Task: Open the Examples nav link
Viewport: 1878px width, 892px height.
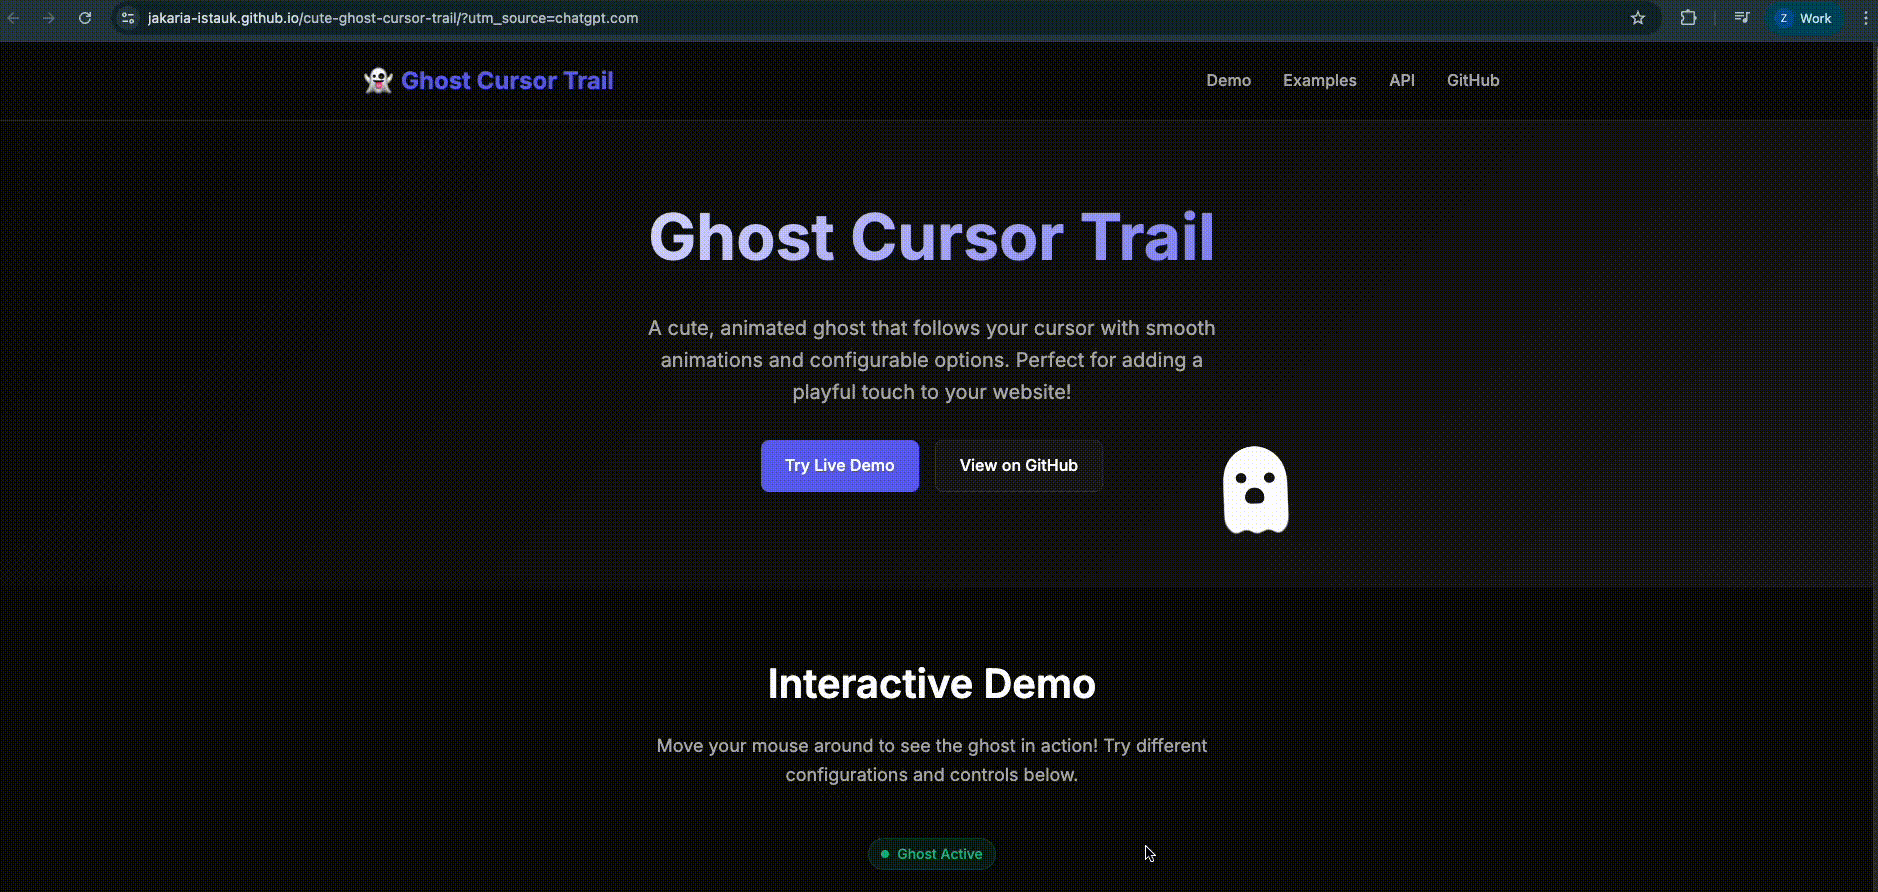Action: click(1320, 80)
